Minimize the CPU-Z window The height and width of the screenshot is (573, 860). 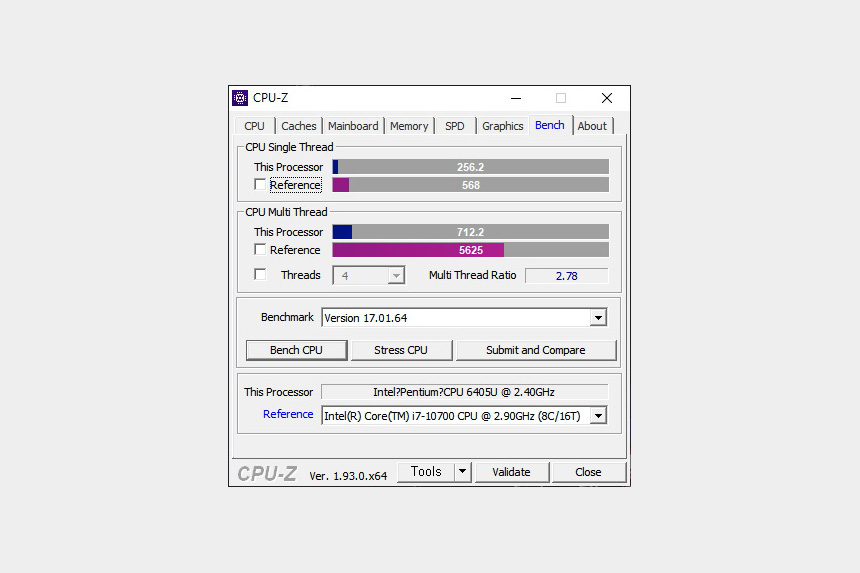pos(516,98)
